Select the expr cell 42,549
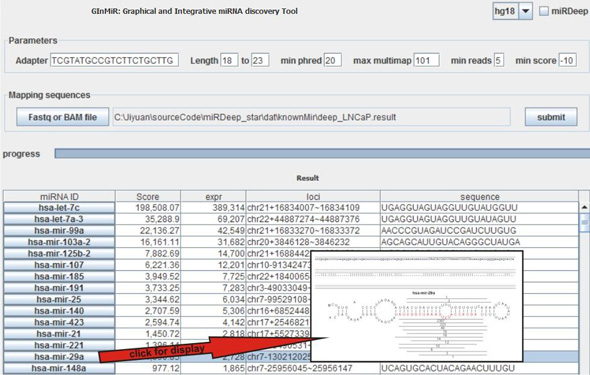The image size is (590, 375). pos(213,231)
